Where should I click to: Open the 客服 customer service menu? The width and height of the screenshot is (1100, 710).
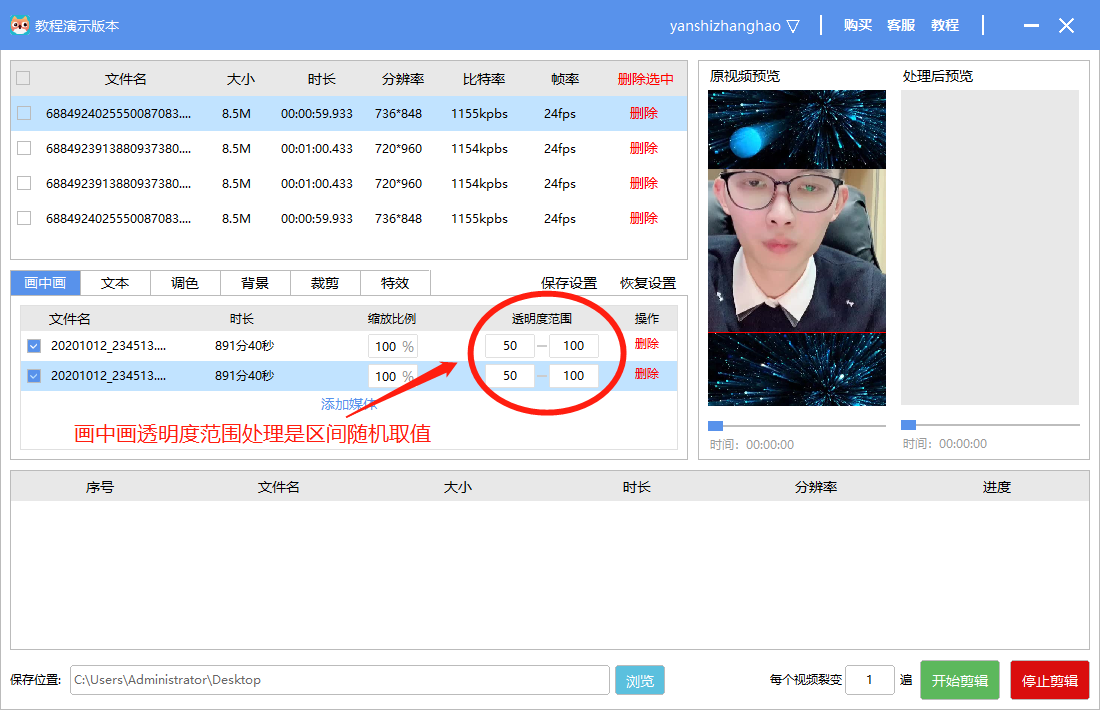pos(901,25)
